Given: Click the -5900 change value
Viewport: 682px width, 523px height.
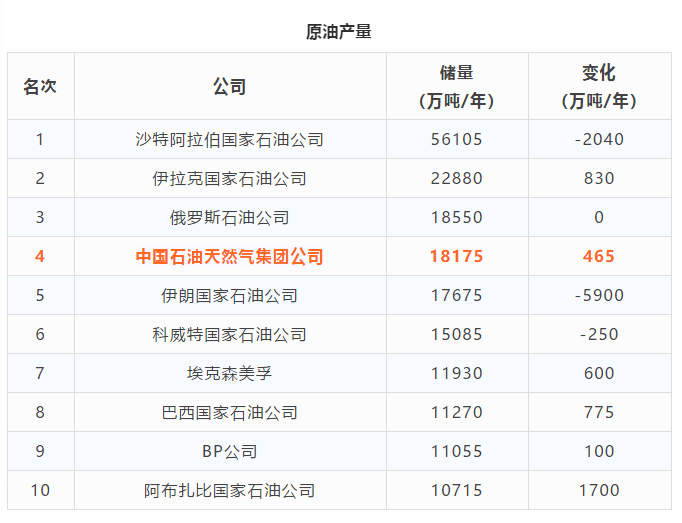Looking at the screenshot, I should pyautogui.click(x=599, y=296).
